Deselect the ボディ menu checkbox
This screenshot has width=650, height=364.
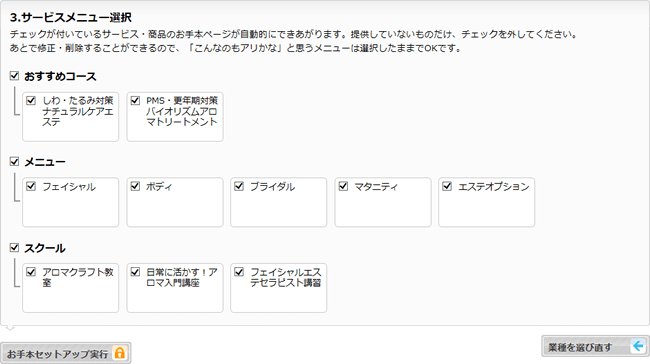[135, 186]
